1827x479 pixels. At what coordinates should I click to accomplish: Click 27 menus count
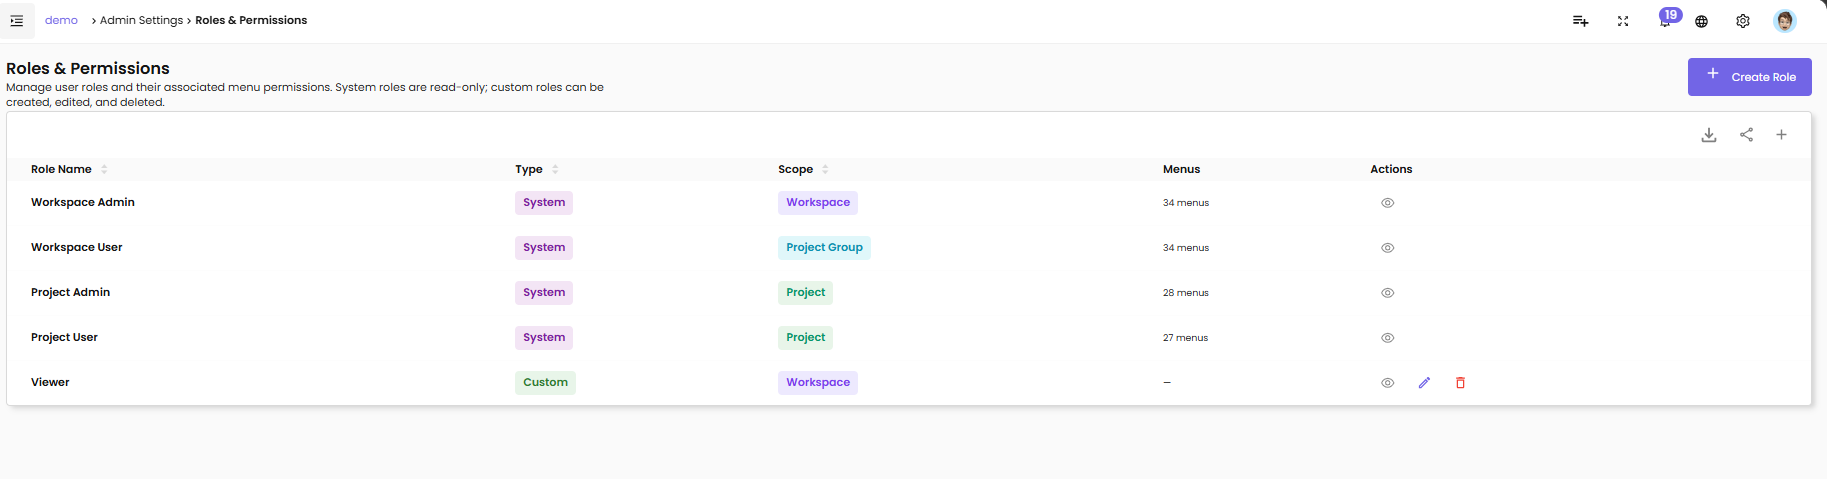pyautogui.click(x=1185, y=338)
